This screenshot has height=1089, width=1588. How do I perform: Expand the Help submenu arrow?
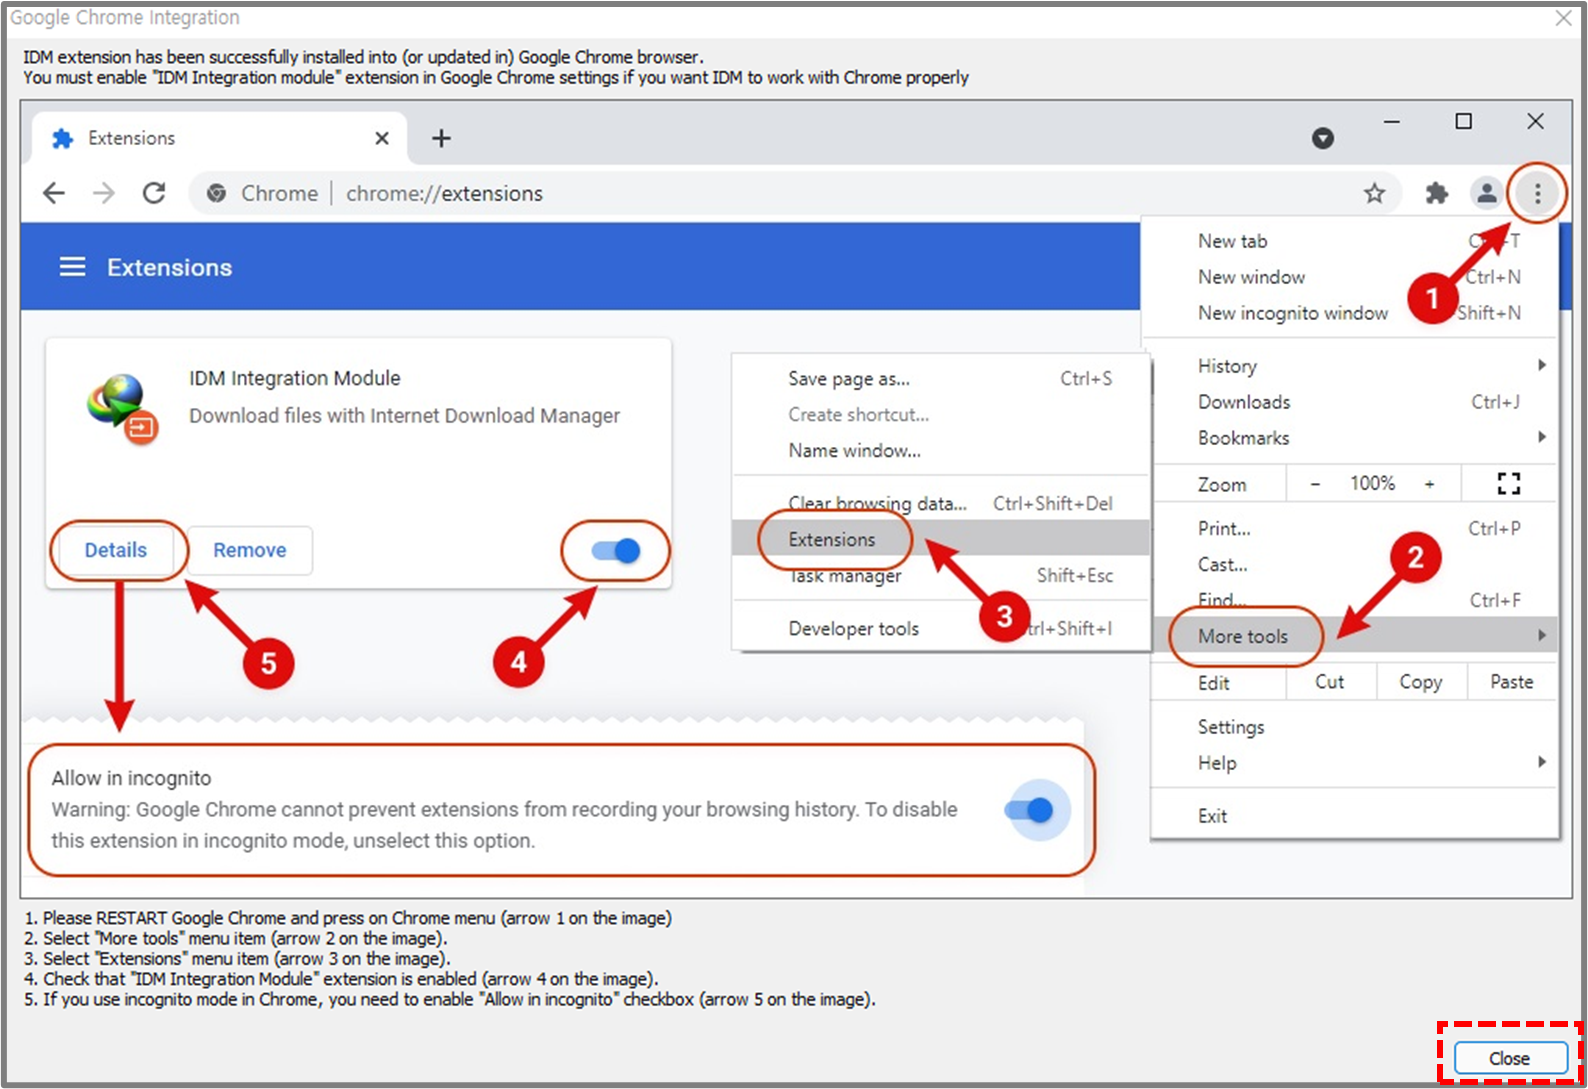click(x=1542, y=763)
